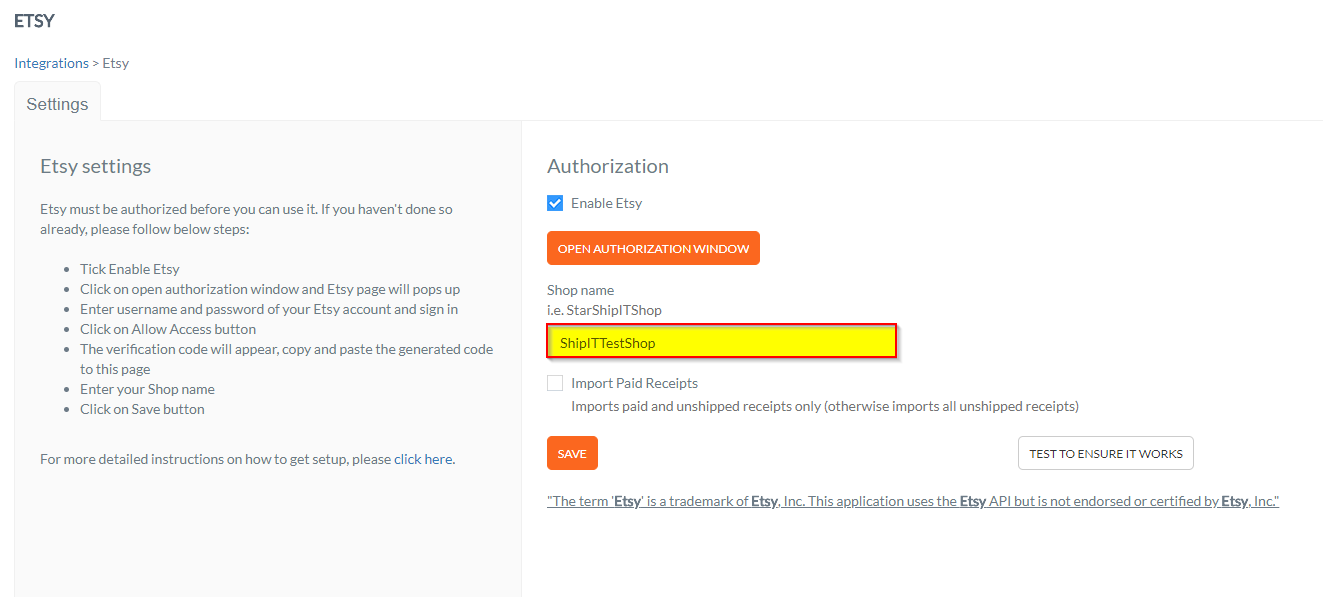Click the 'Click on Save button' step

142,409
